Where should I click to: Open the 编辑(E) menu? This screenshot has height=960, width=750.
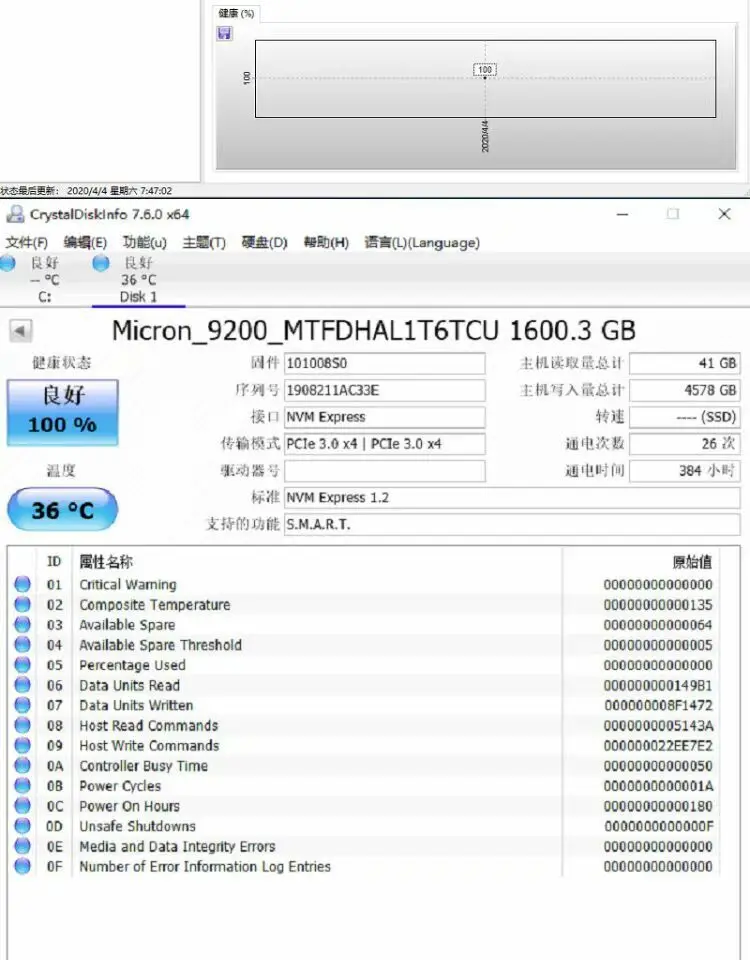coord(85,242)
